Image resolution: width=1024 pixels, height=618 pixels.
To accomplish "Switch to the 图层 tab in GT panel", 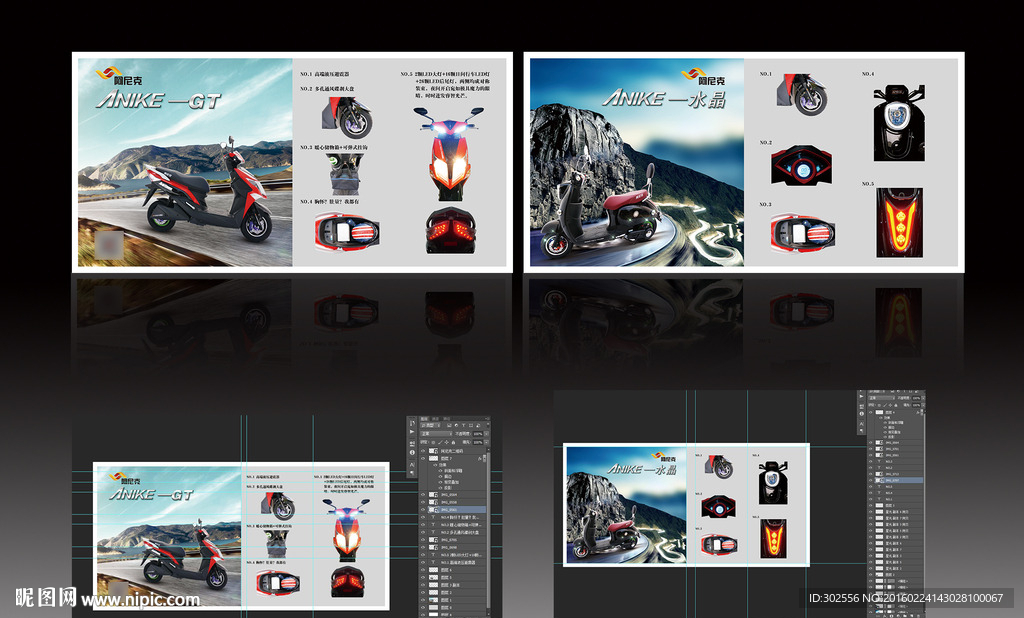I will (x=424, y=419).
